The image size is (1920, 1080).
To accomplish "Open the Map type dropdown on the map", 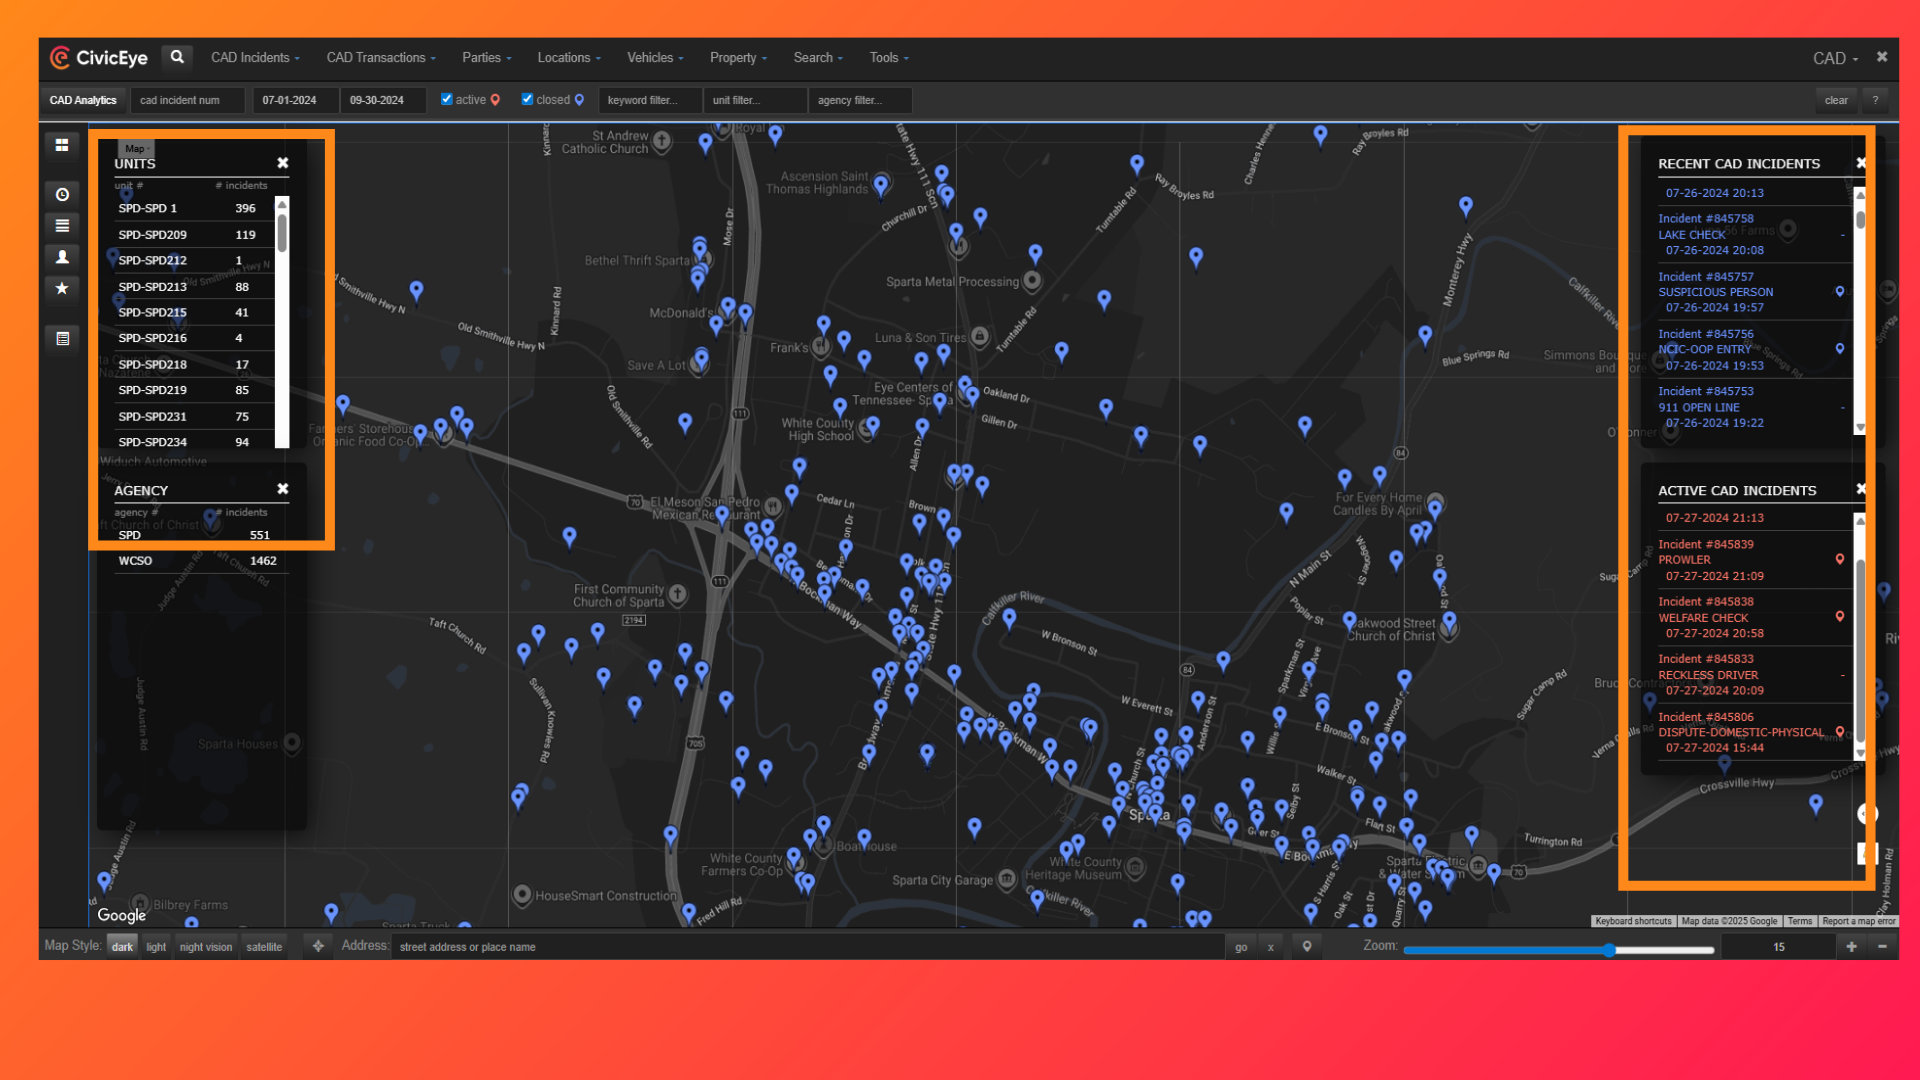I will point(137,148).
